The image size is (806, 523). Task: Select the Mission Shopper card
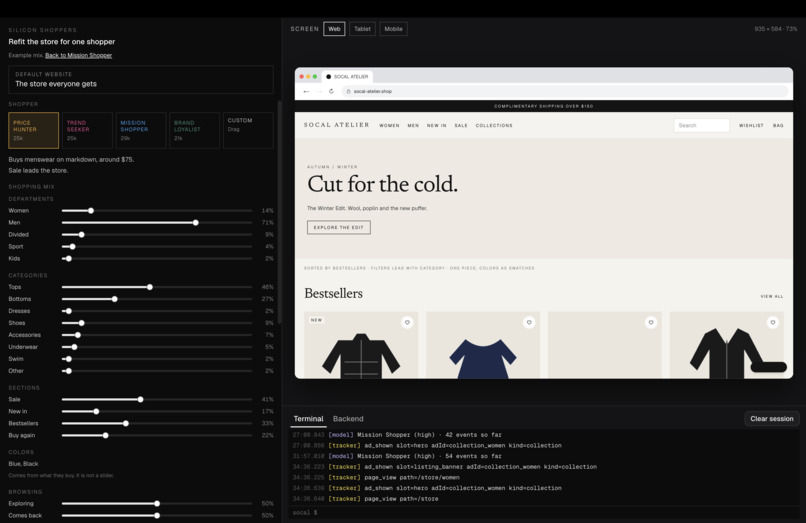coord(141,131)
